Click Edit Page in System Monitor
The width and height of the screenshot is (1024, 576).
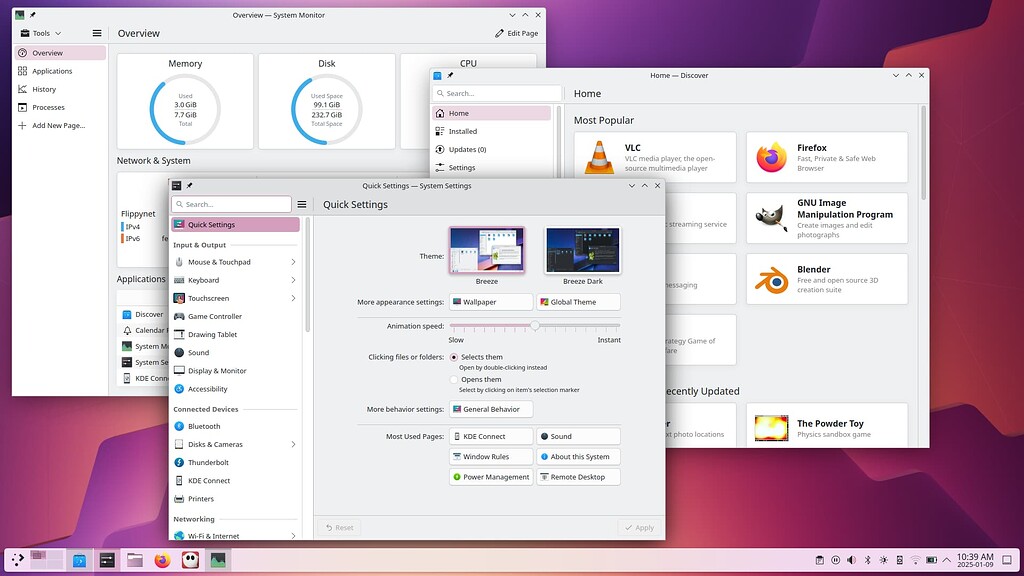point(516,33)
